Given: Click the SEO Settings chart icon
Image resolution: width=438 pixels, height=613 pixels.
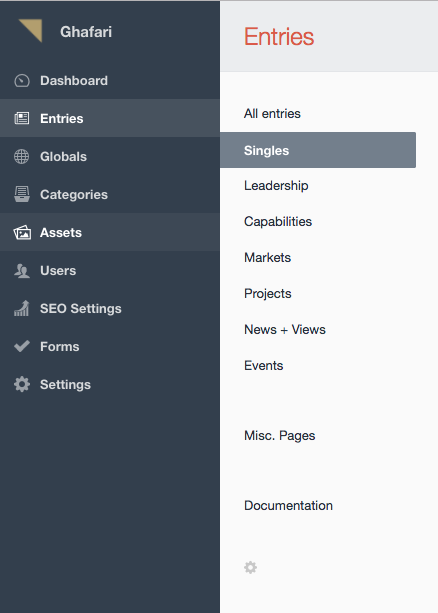Looking at the screenshot, I should (x=22, y=308).
